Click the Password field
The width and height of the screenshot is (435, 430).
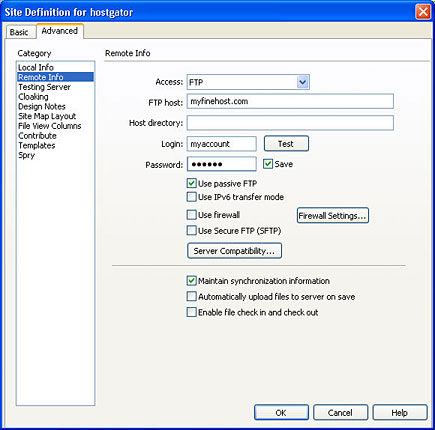222,164
